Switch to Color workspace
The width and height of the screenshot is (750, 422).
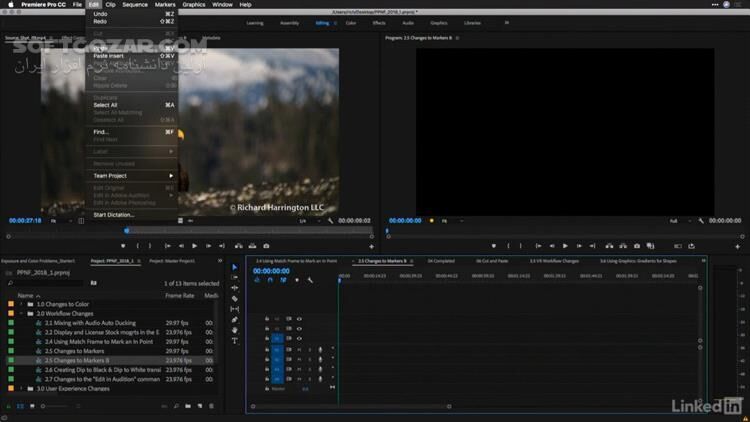point(351,23)
